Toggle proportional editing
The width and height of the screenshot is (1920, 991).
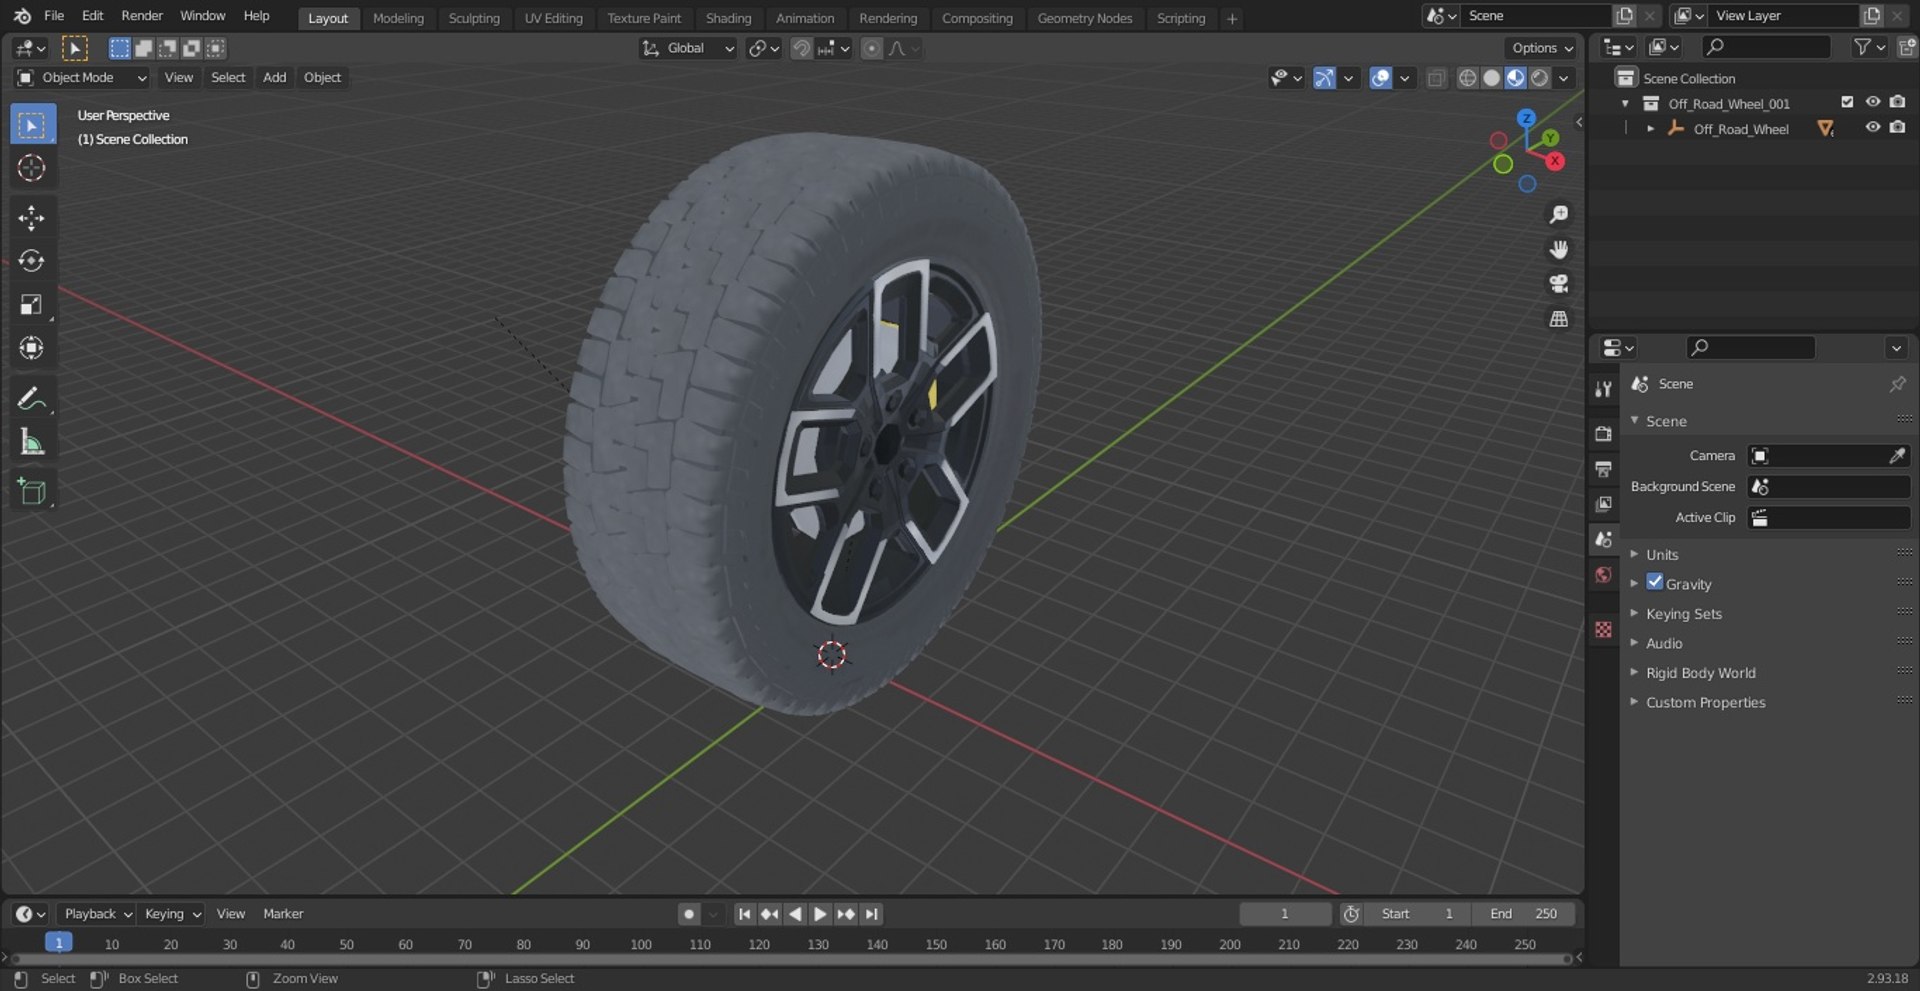872,48
